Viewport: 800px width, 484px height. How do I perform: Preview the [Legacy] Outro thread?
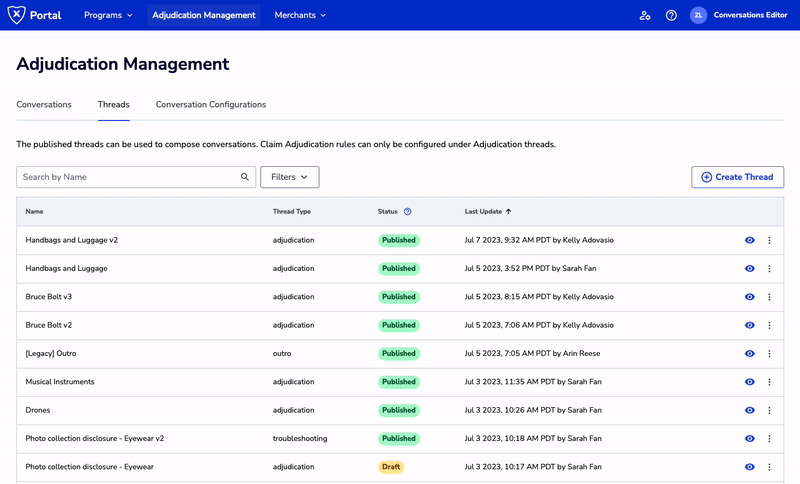(x=750, y=353)
